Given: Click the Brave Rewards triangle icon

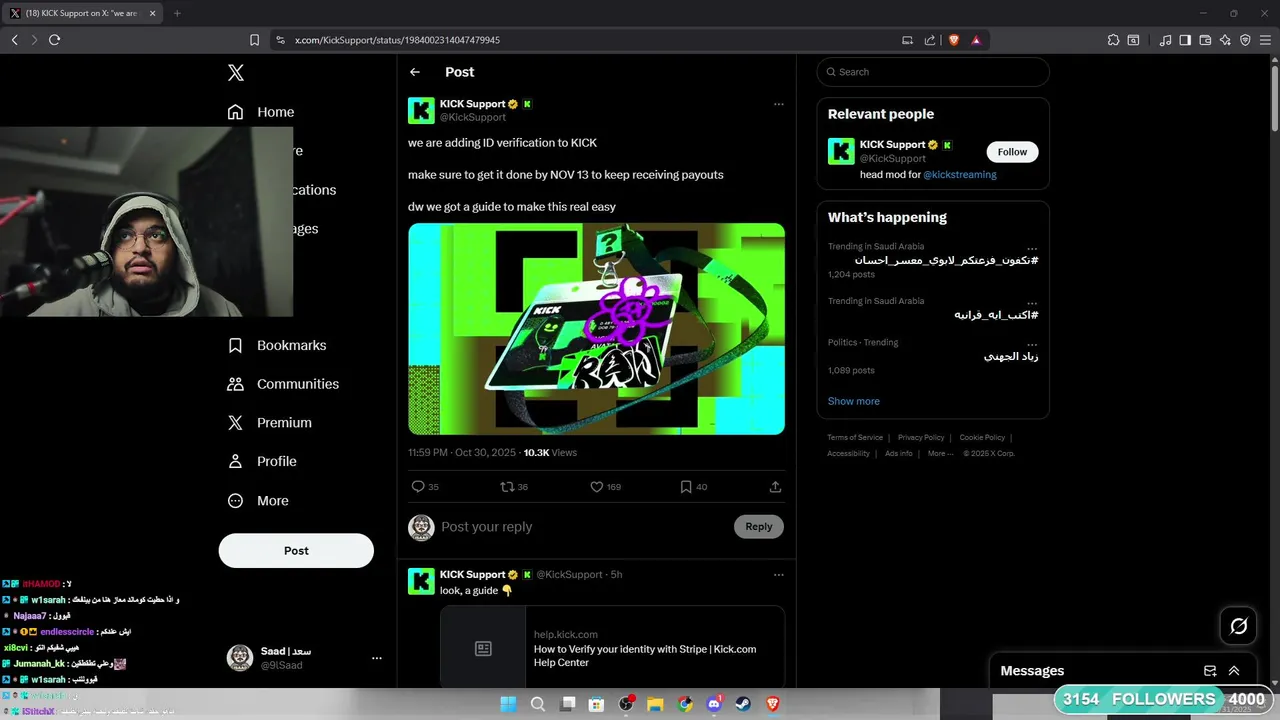Looking at the screenshot, I should (x=976, y=40).
